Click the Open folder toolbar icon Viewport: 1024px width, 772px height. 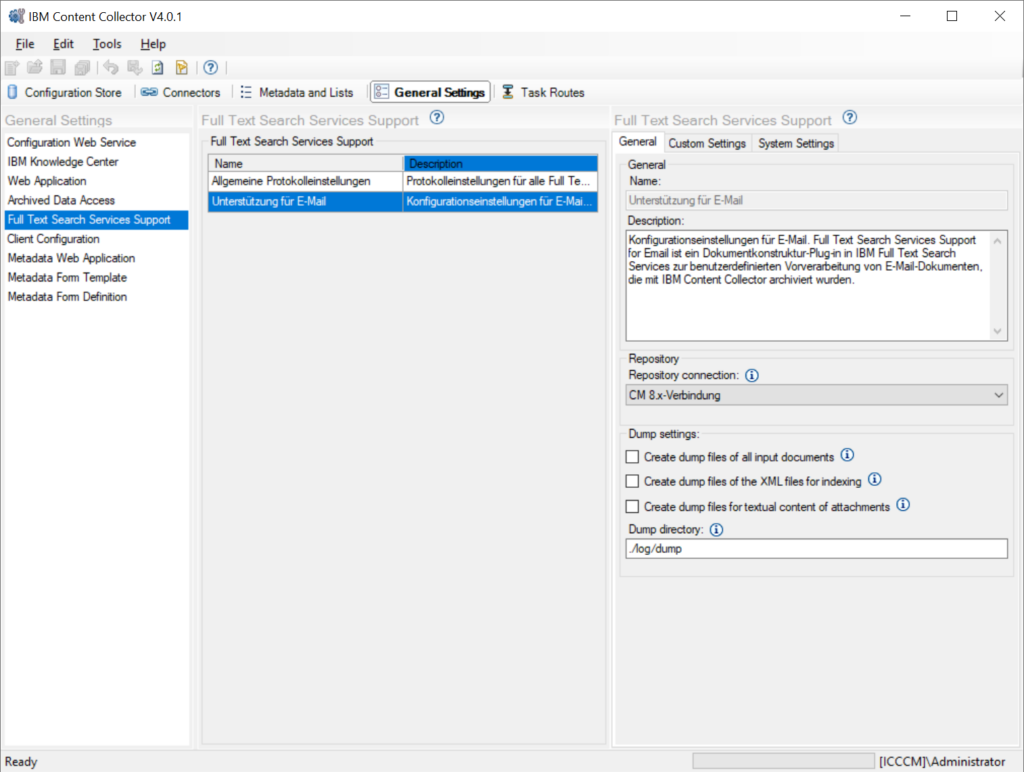(35, 67)
